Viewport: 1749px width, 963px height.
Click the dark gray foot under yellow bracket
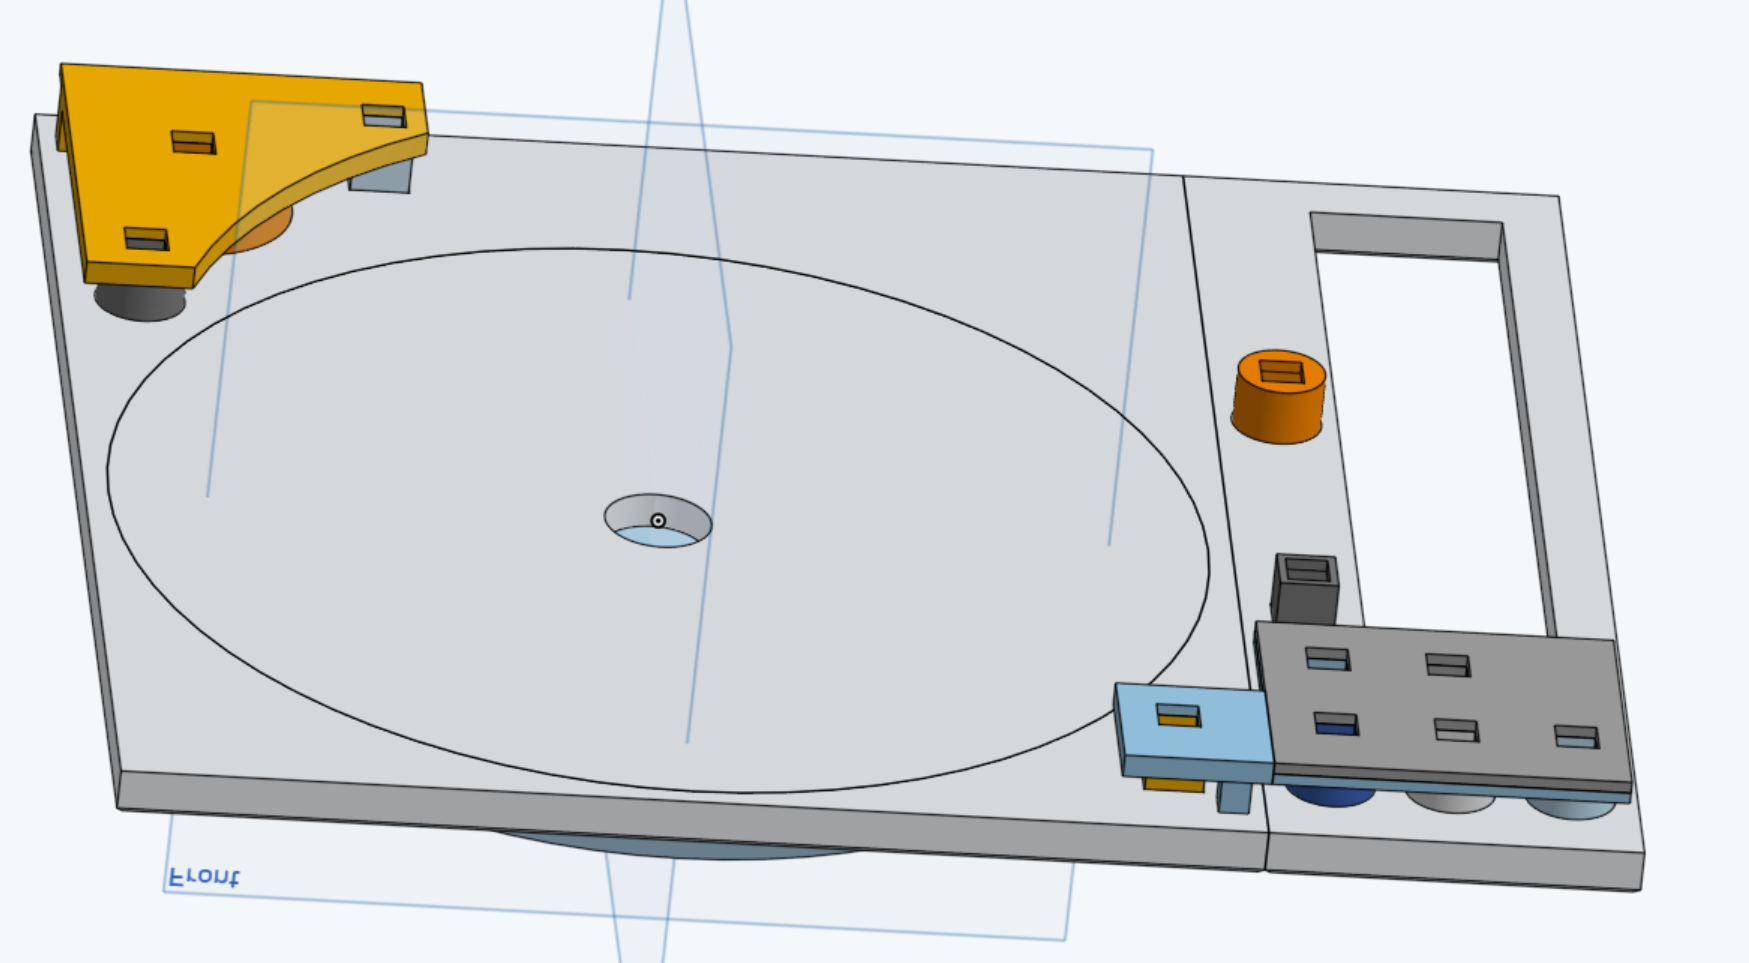pyautogui.click(x=139, y=304)
